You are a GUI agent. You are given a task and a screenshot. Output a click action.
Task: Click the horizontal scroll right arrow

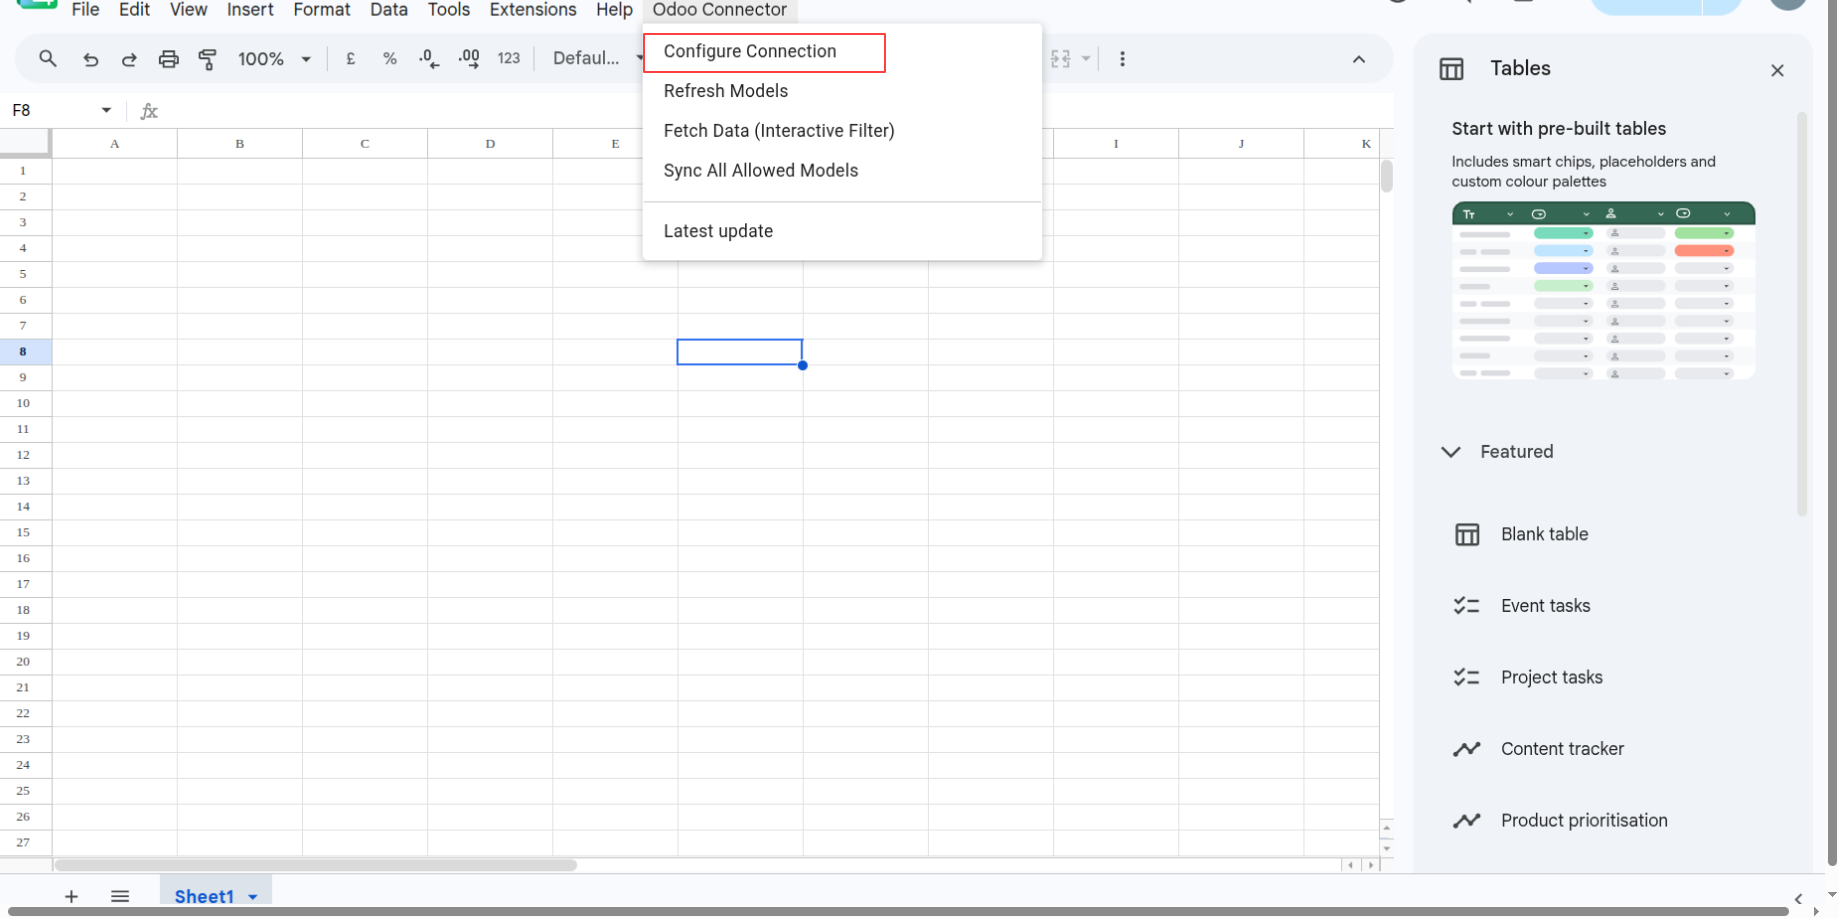coord(1371,865)
